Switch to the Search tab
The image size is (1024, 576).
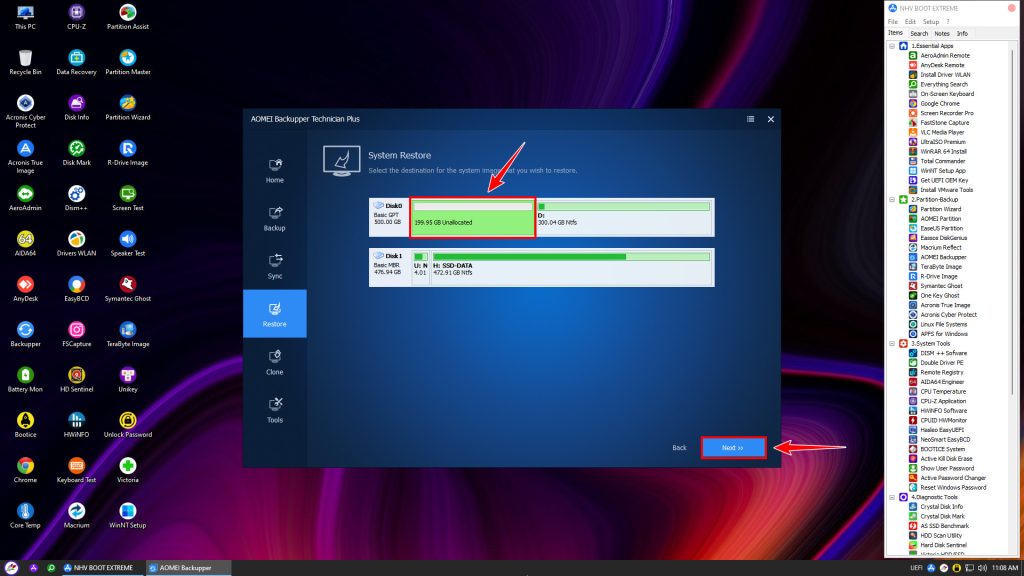coord(919,33)
